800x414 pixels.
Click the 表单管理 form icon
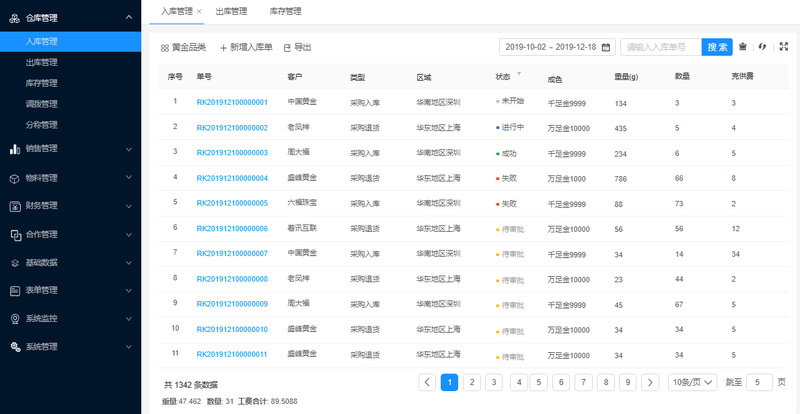tap(15, 290)
